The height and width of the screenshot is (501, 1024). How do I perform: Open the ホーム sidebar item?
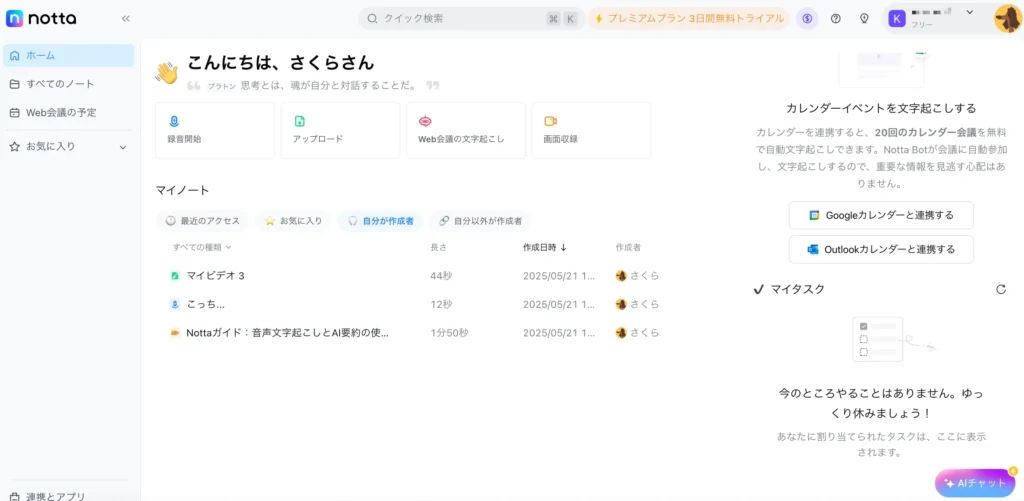[69, 56]
